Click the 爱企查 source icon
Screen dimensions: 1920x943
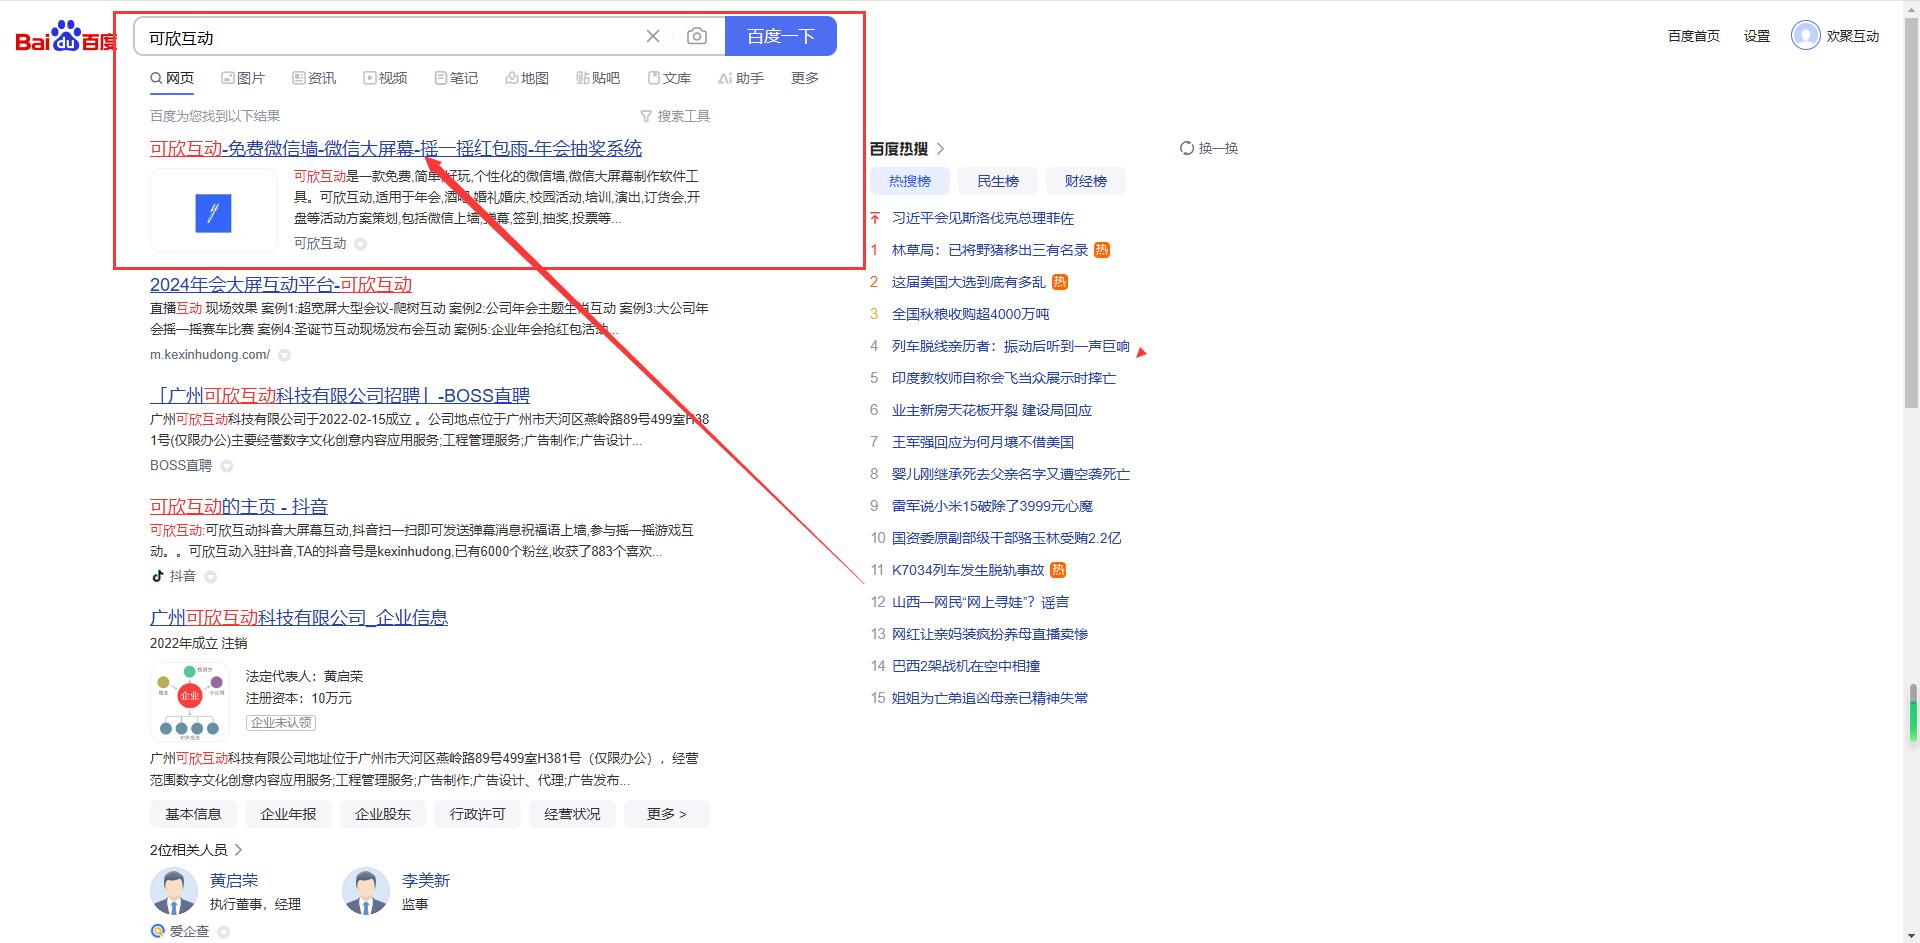pyautogui.click(x=157, y=931)
